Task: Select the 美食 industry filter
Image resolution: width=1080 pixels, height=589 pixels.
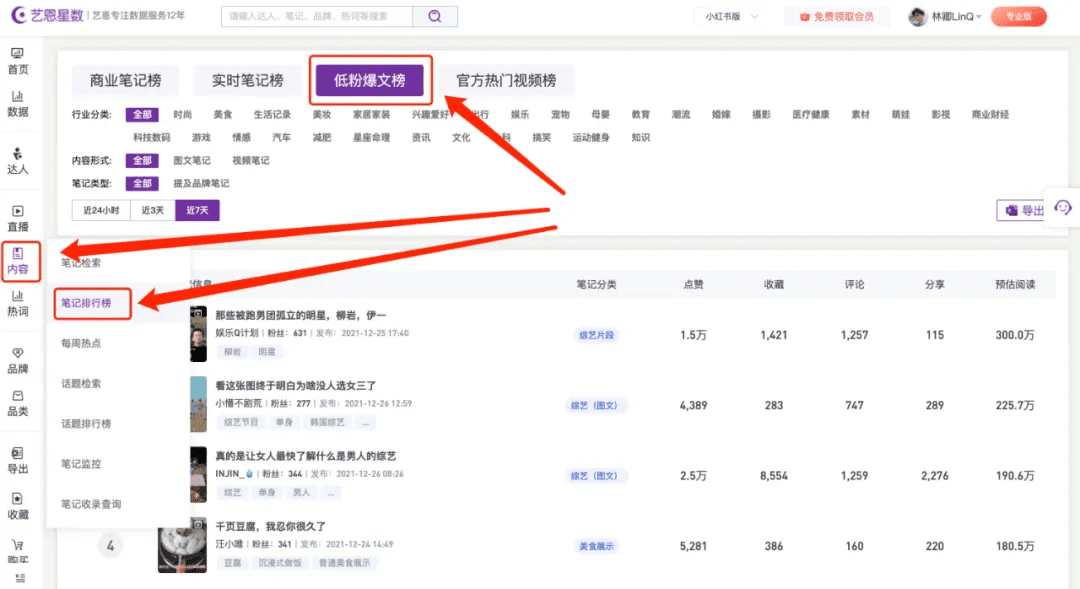Action: point(222,114)
